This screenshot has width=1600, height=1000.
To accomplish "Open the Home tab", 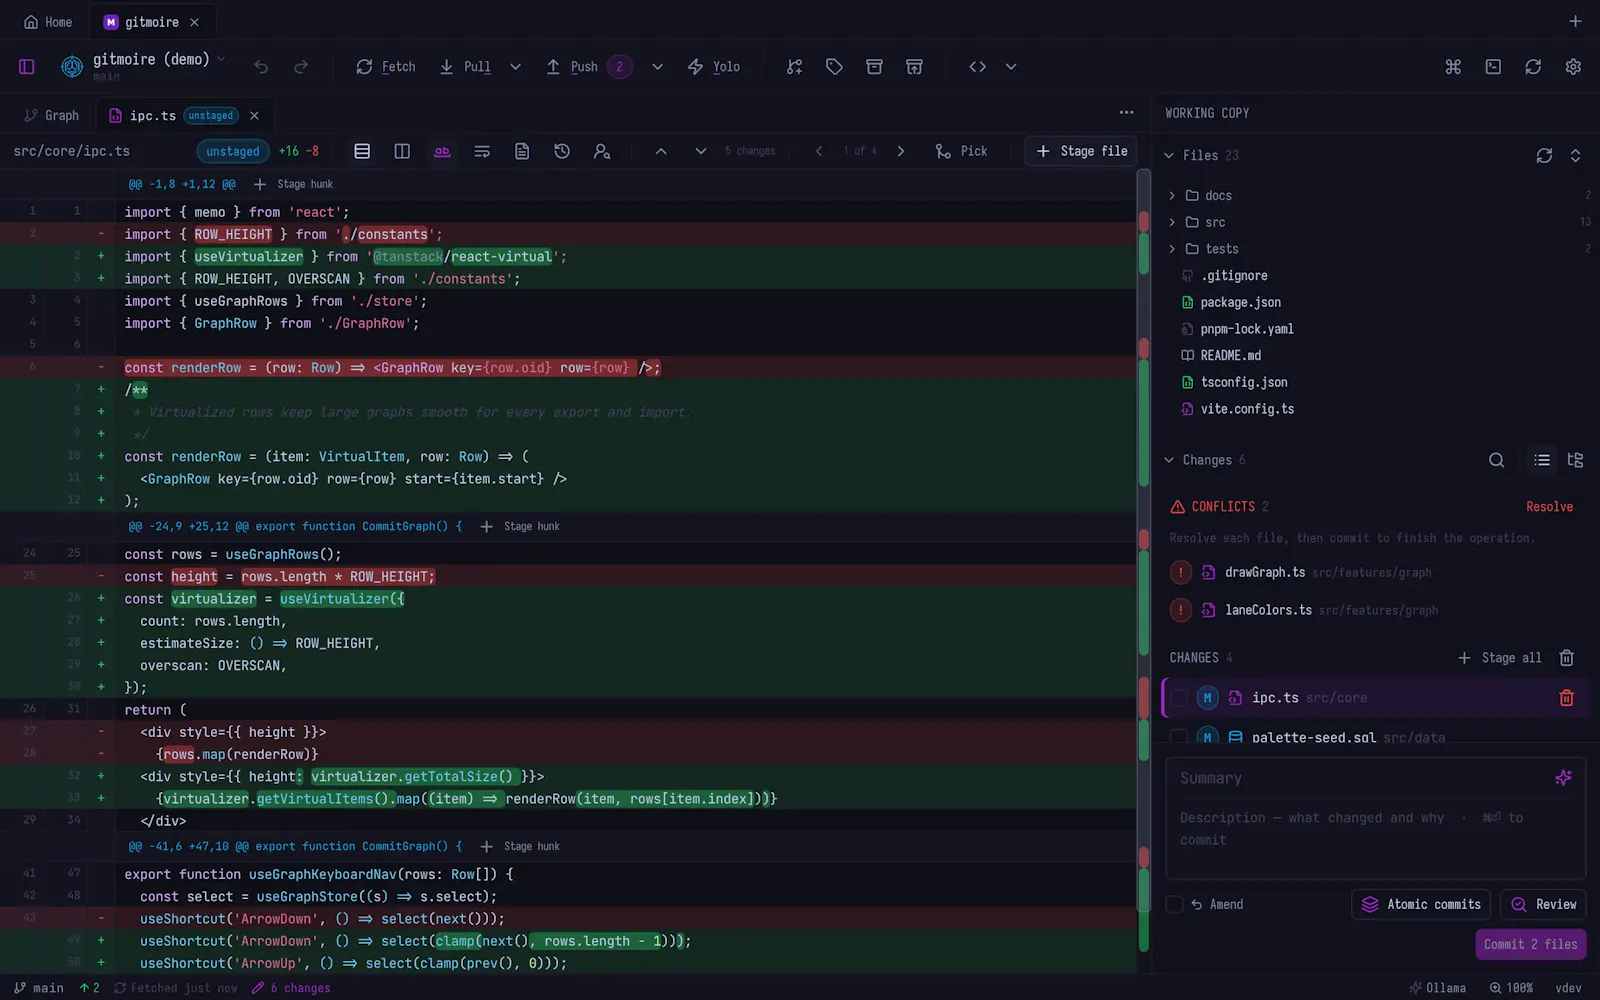I will coord(48,22).
